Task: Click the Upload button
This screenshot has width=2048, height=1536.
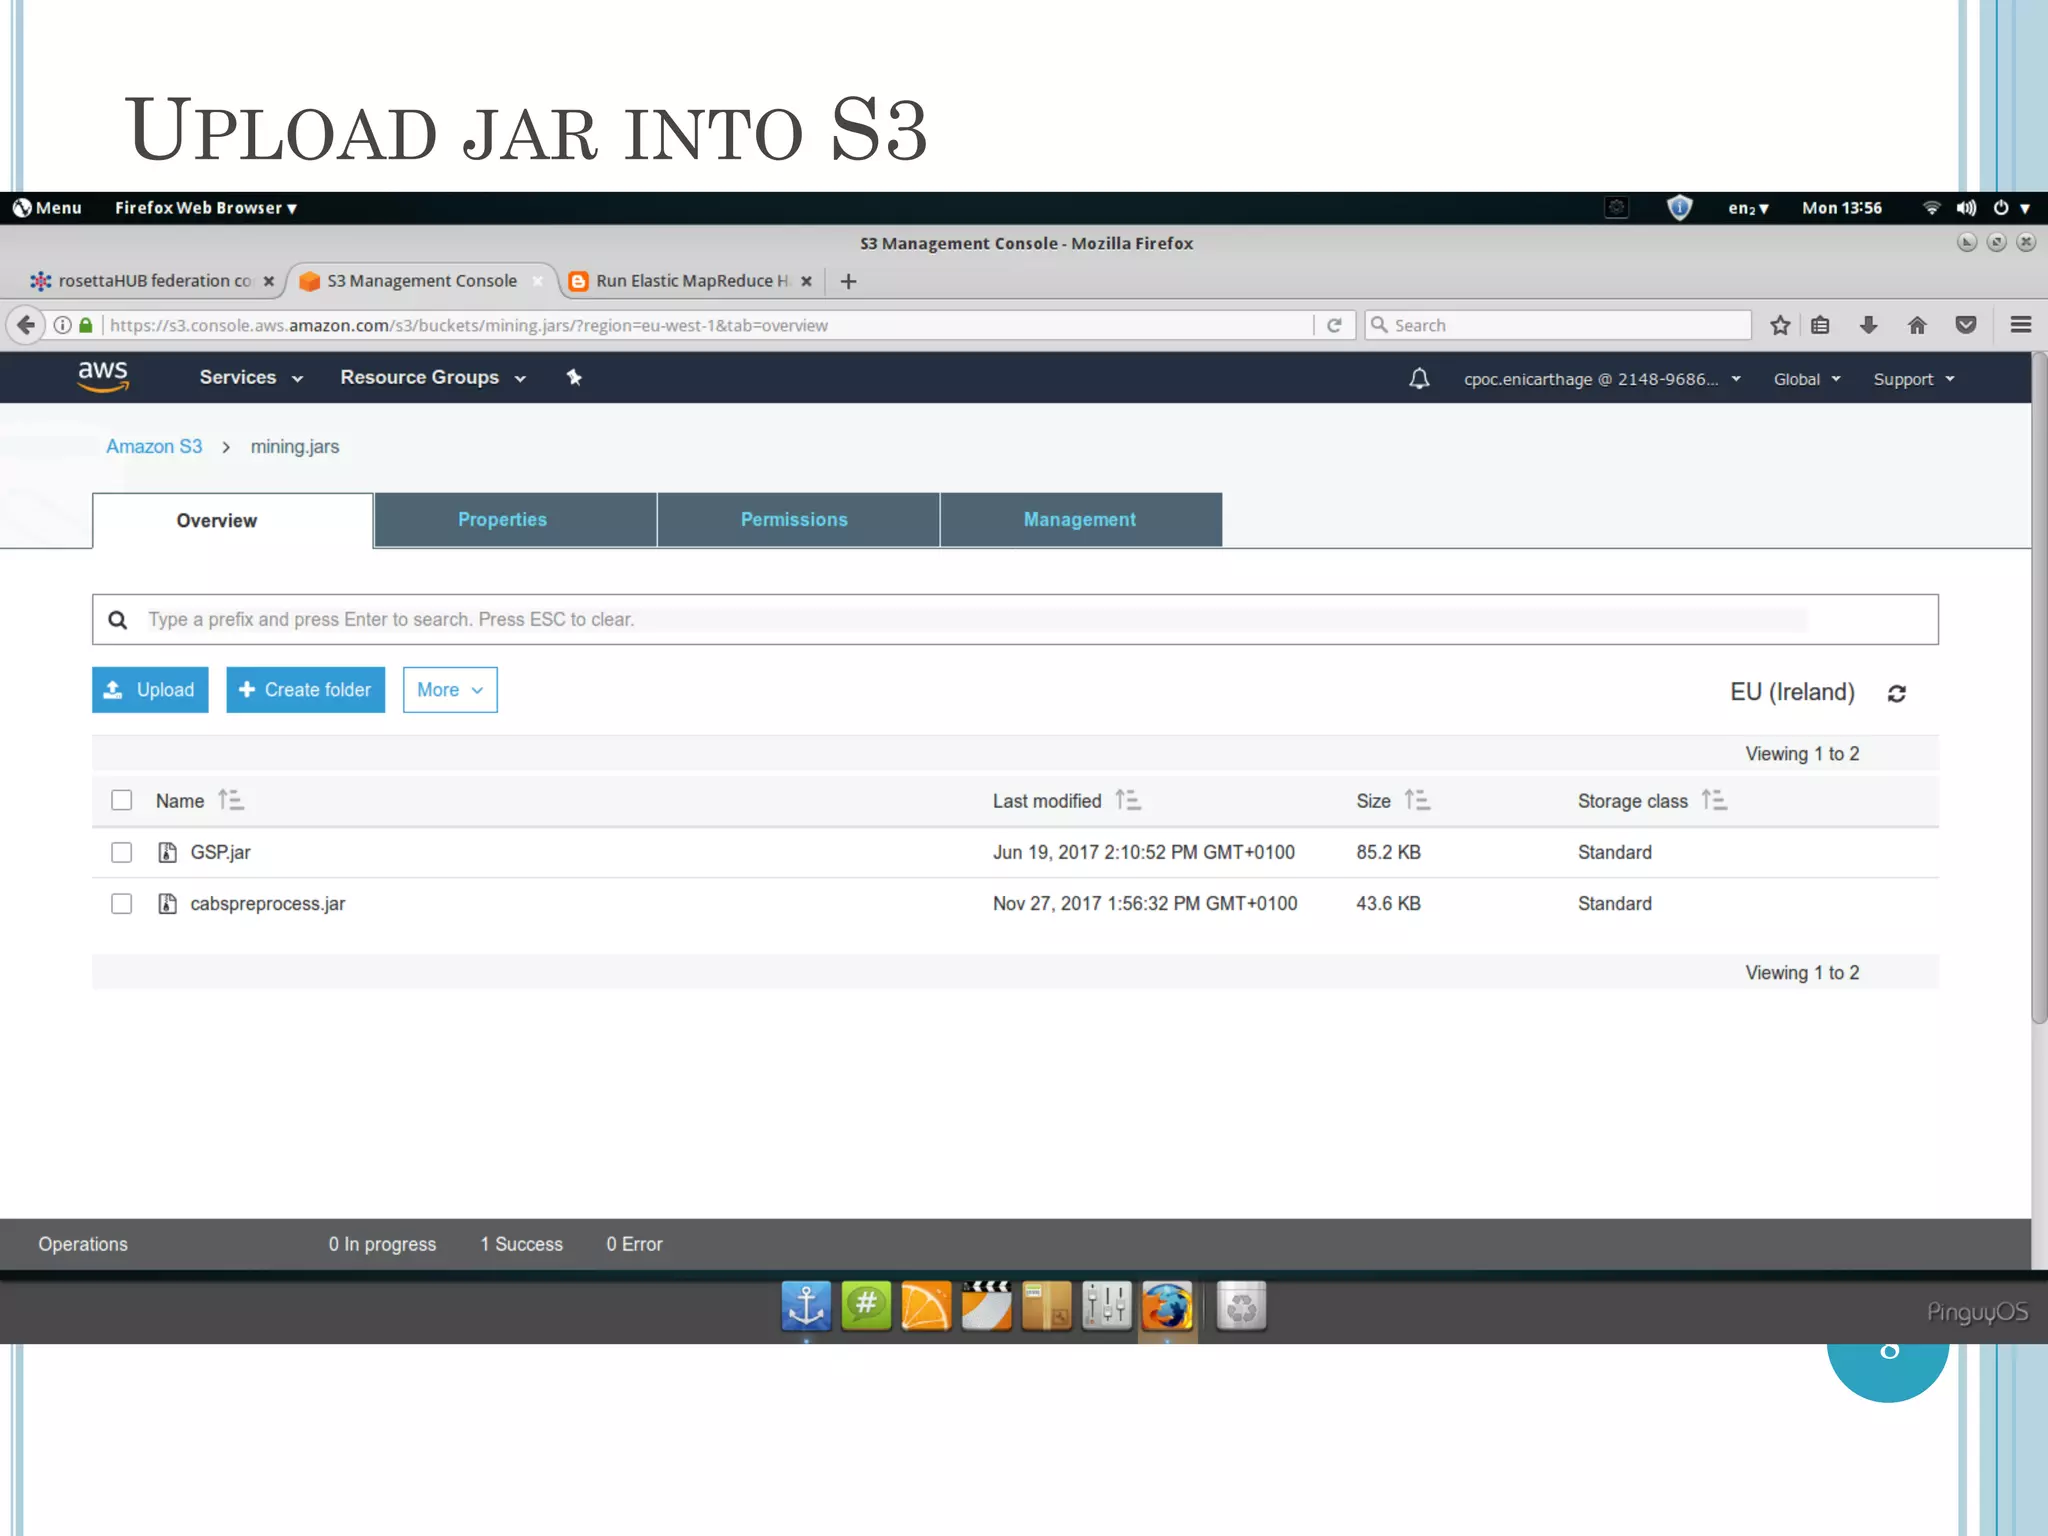Action: pos(150,690)
